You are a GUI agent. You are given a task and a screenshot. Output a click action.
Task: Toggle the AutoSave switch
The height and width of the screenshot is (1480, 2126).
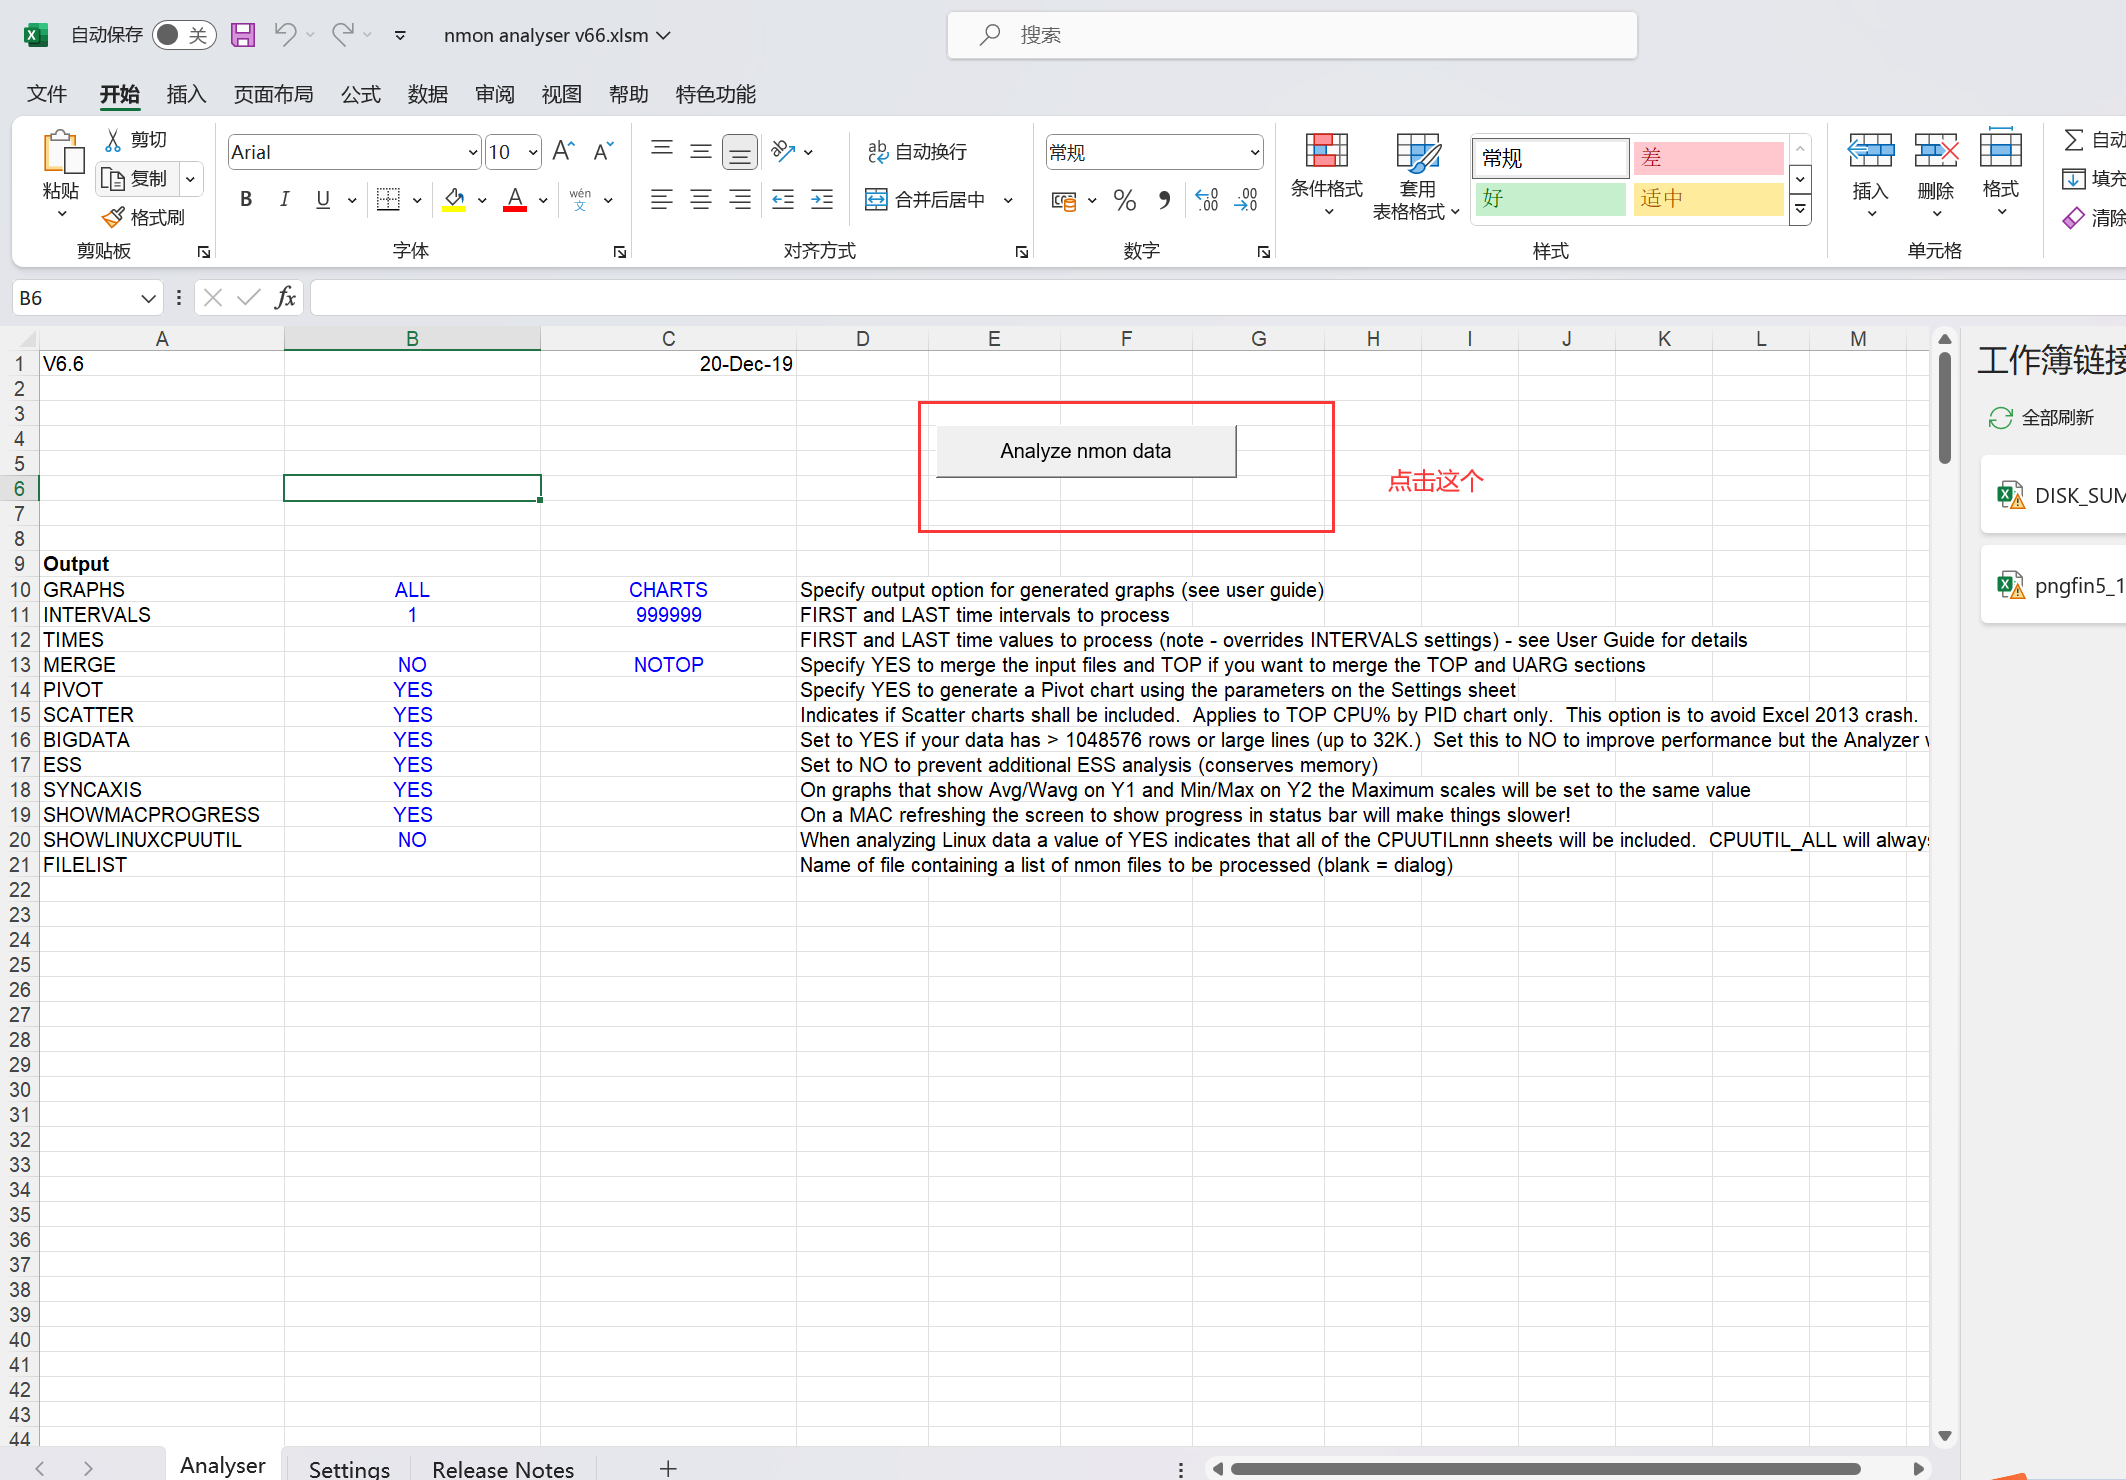point(183,35)
